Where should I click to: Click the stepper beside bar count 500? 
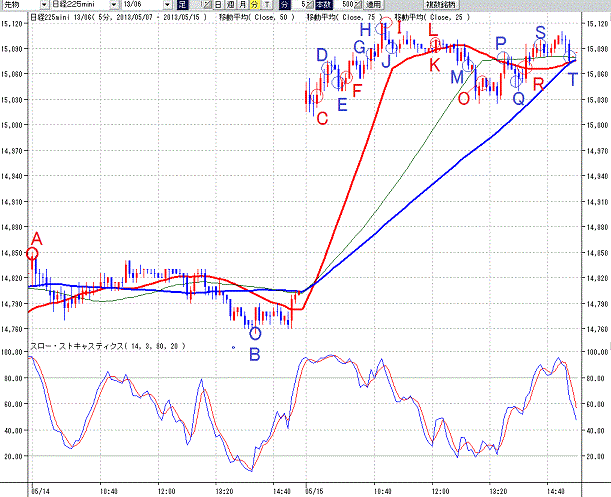coord(358,5)
